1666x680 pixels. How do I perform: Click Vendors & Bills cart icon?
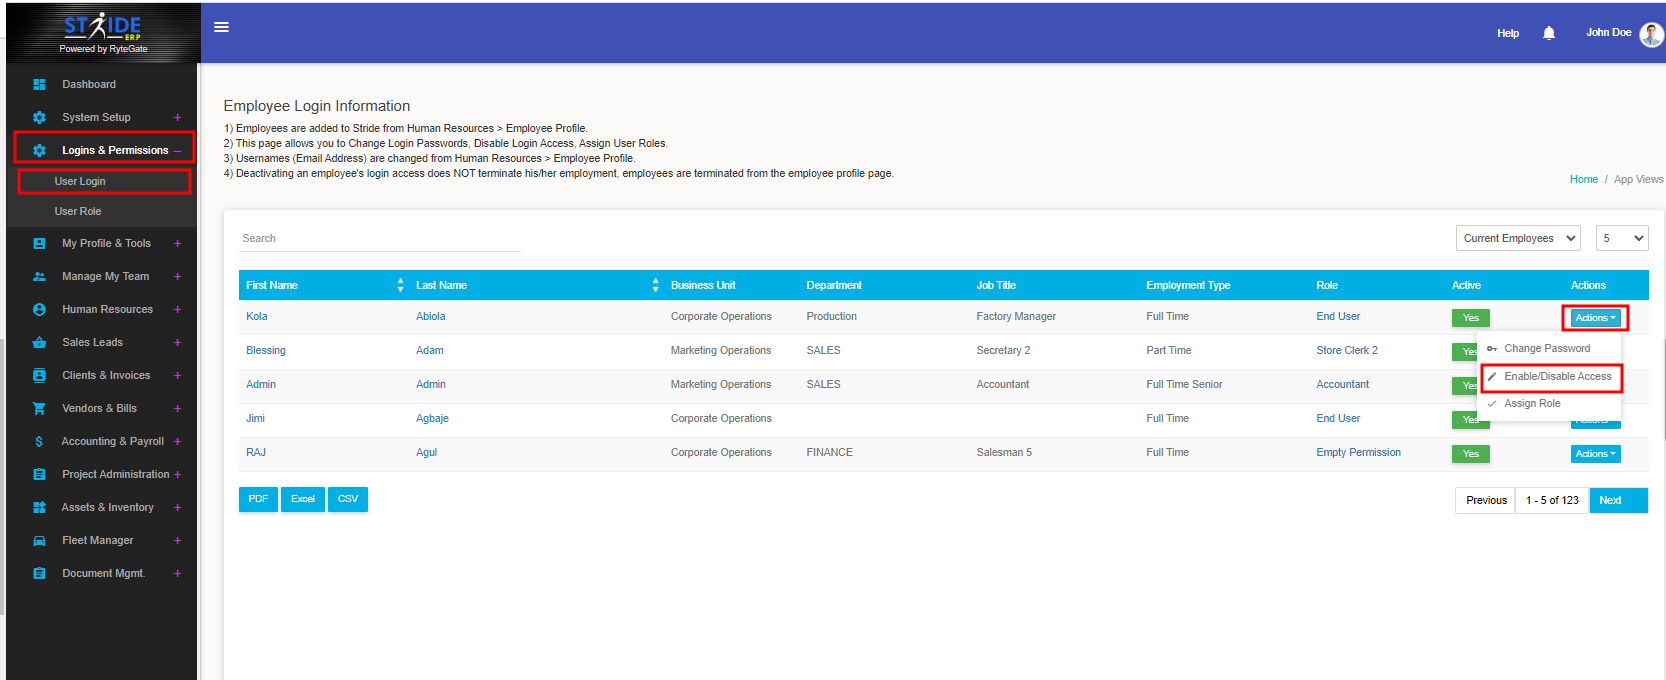pyautogui.click(x=39, y=409)
